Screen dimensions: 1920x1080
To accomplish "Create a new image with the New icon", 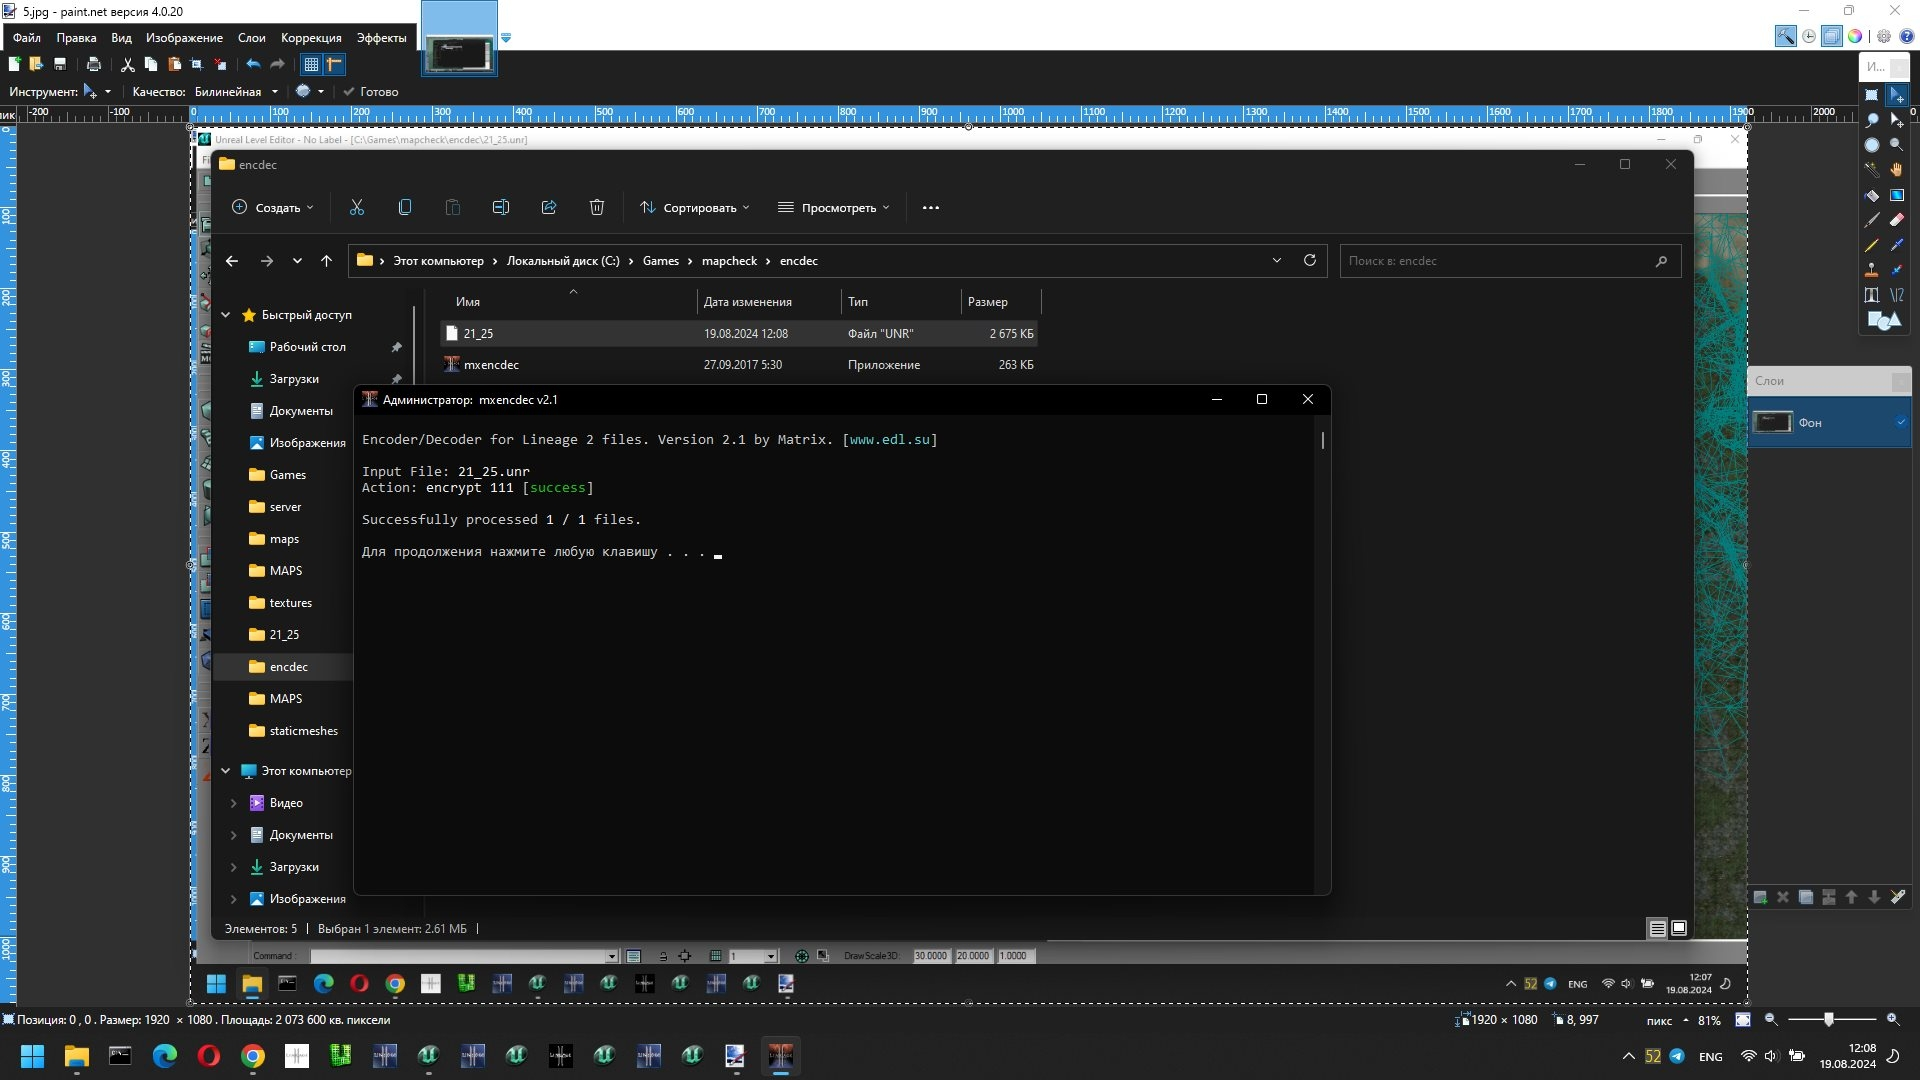I will [14, 64].
